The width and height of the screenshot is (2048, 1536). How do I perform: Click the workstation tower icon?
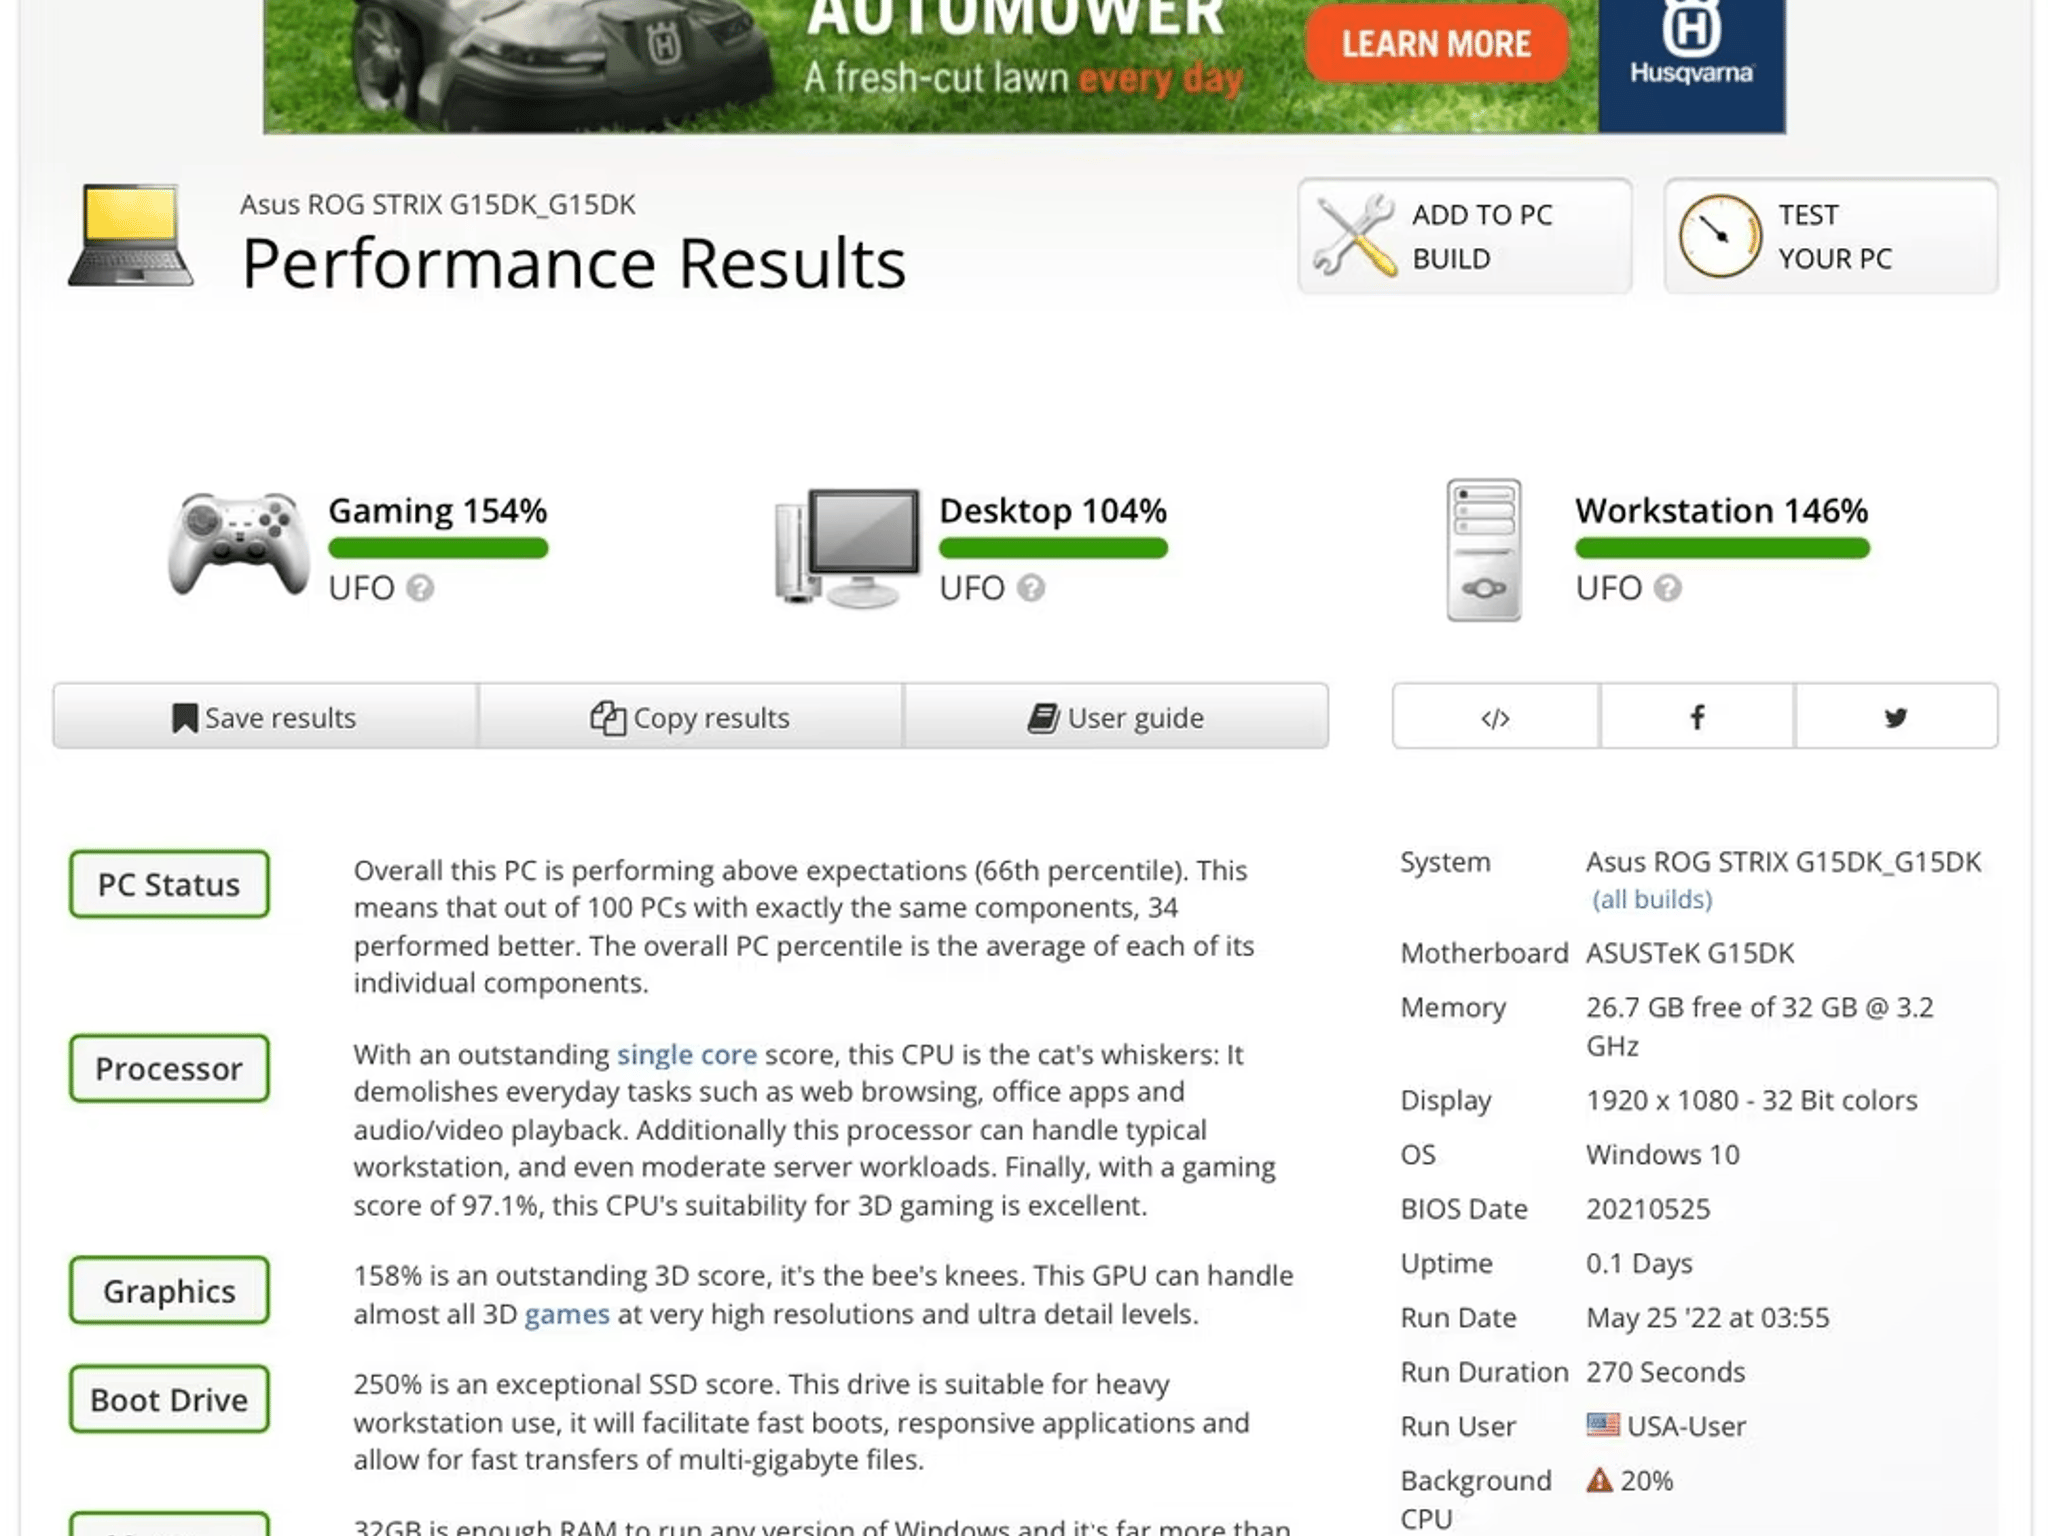tap(1484, 550)
